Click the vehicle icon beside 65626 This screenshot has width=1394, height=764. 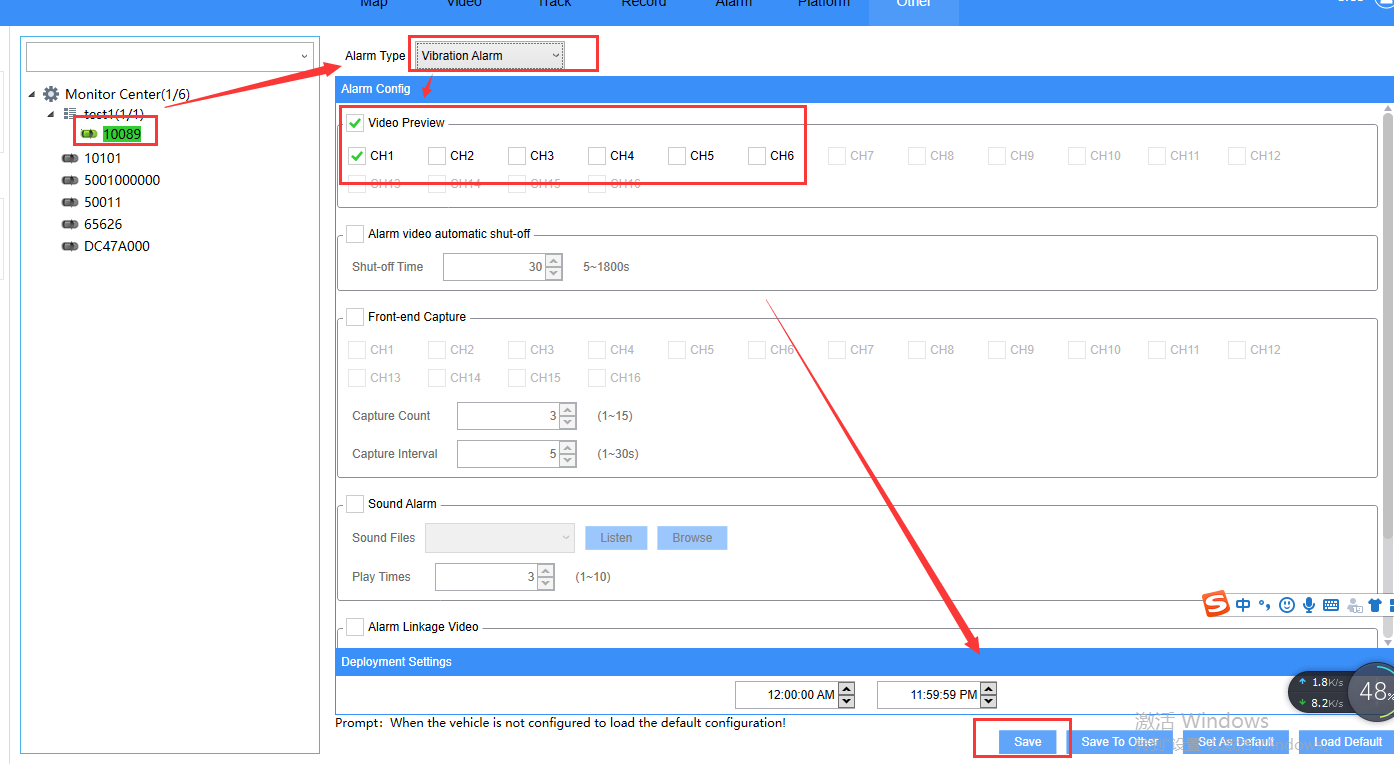pos(70,224)
